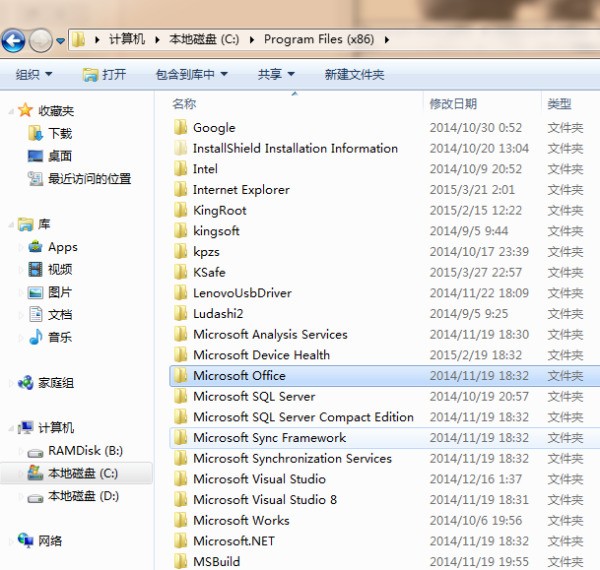Expand the Apps library node

click(21, 248)
